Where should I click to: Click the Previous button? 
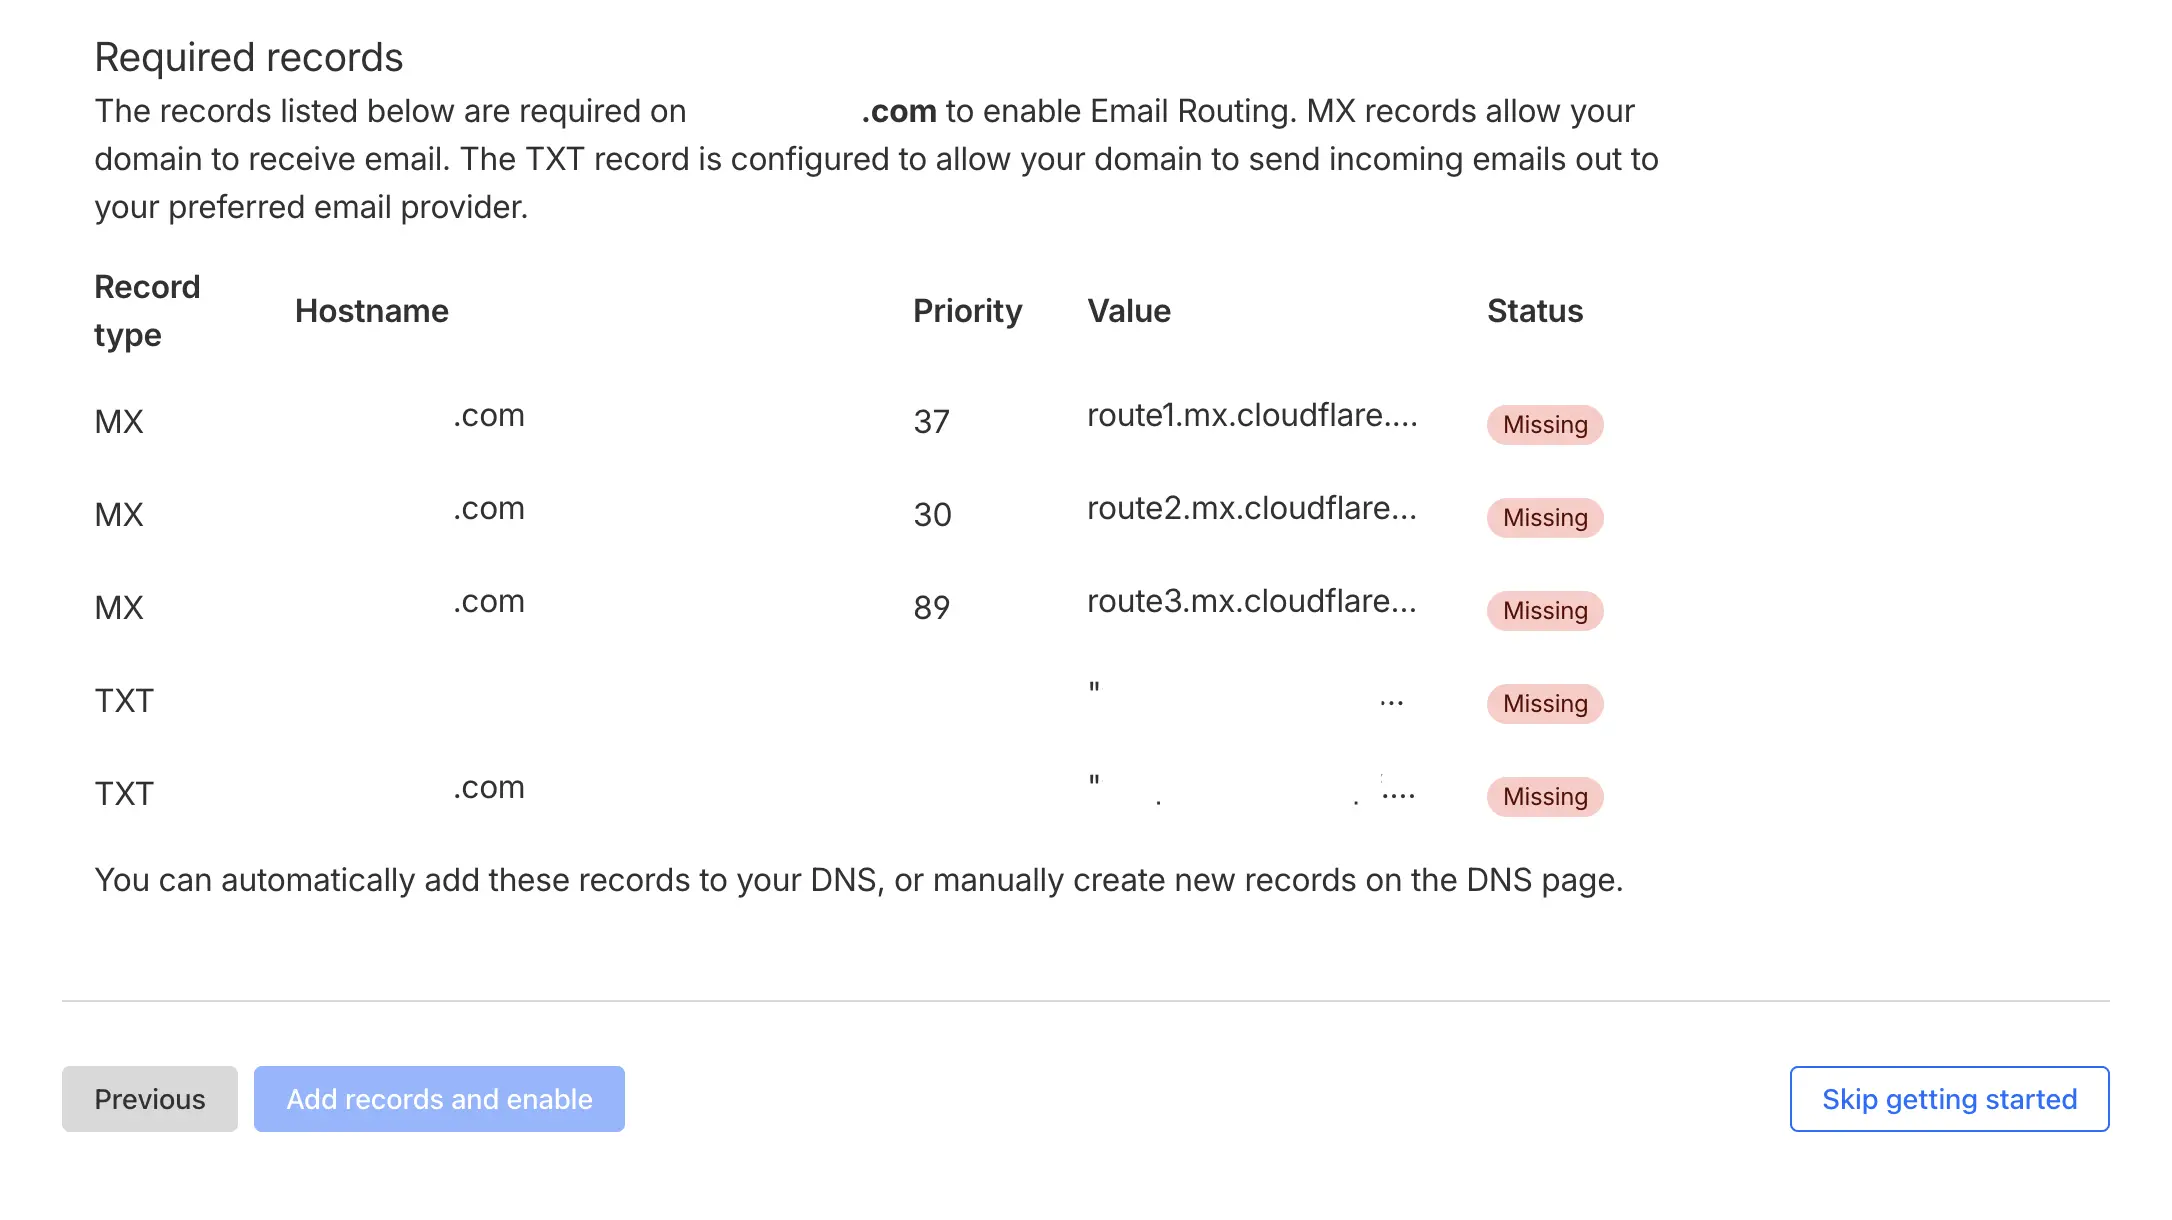click(150, 1098)
